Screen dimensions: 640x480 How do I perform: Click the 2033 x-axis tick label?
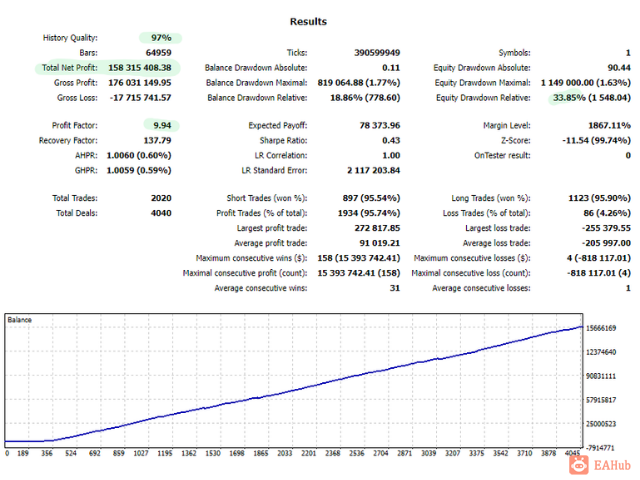pos(284,453)
